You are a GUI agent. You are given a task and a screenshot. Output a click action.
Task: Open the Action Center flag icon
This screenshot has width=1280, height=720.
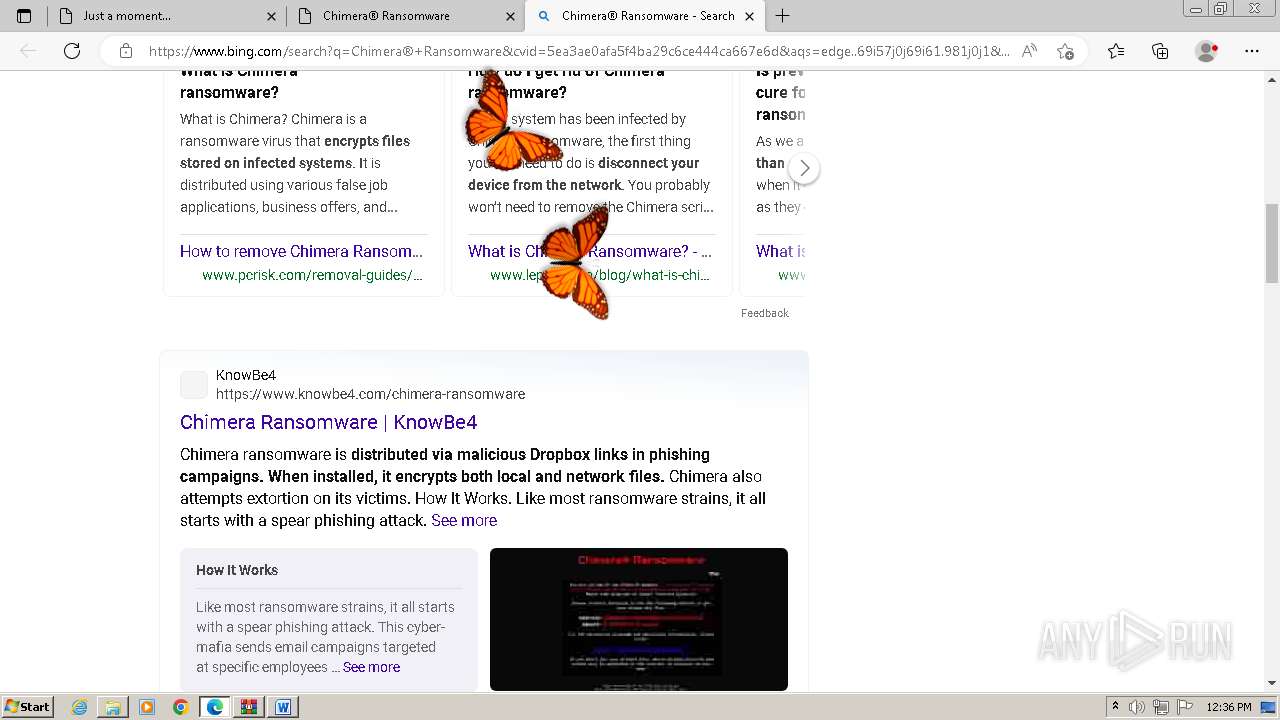pyautogui.click(x=1184, y=707)
